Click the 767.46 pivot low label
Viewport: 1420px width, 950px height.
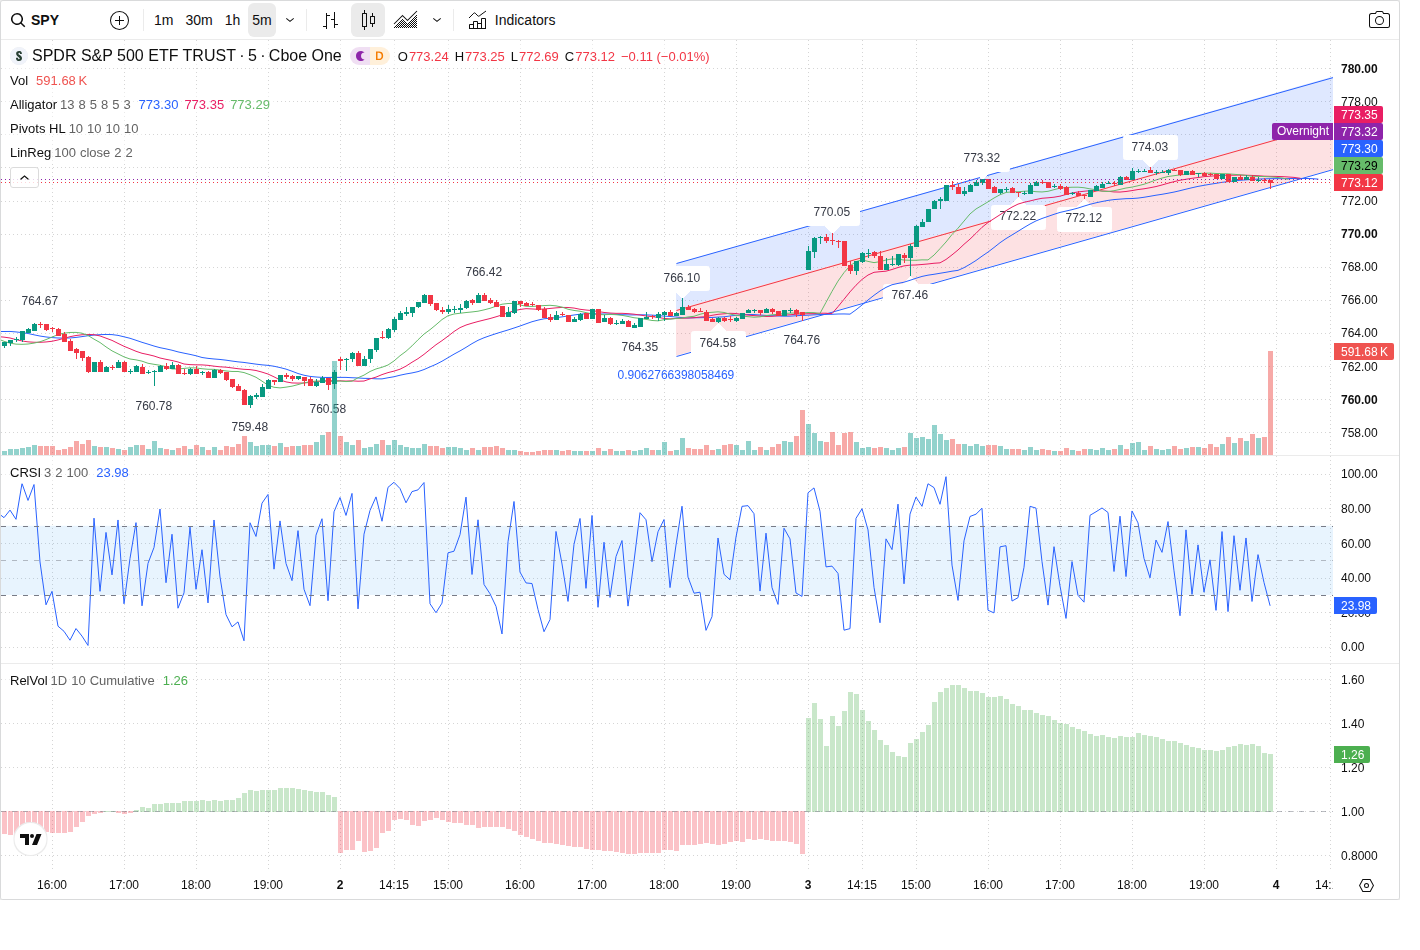(x=909, y=295)
